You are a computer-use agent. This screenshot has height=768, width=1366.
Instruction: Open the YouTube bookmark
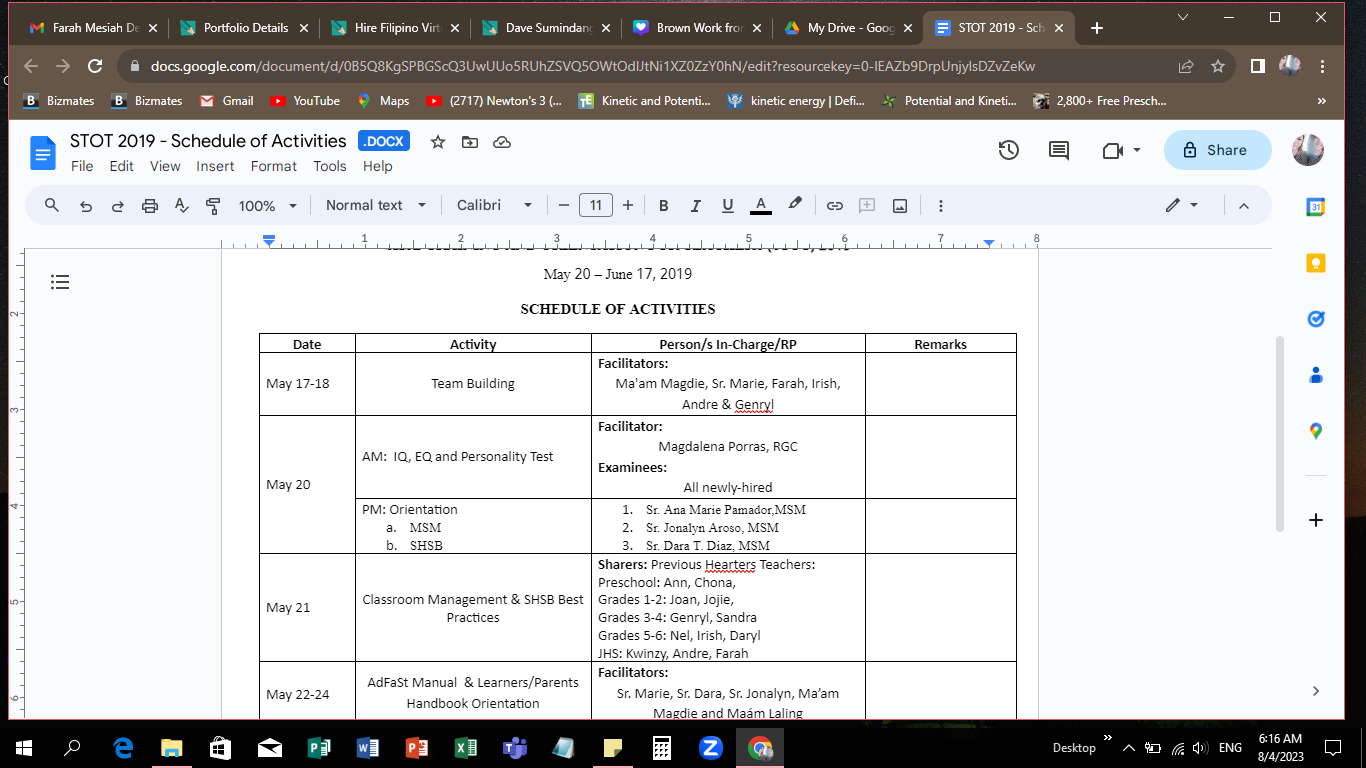[305, 101]
